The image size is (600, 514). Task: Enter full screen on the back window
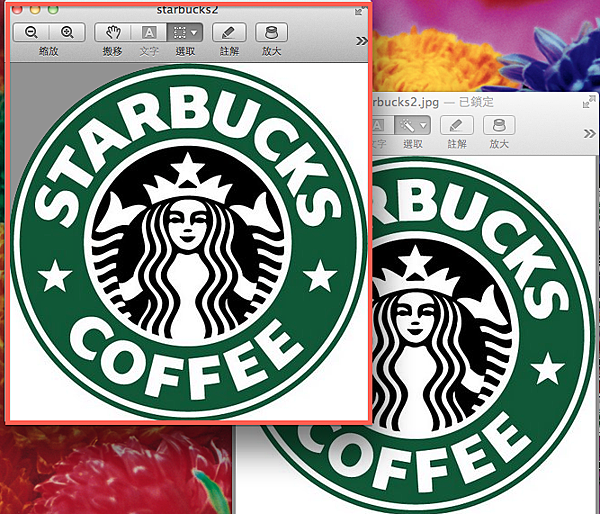[x=589, y=102]
